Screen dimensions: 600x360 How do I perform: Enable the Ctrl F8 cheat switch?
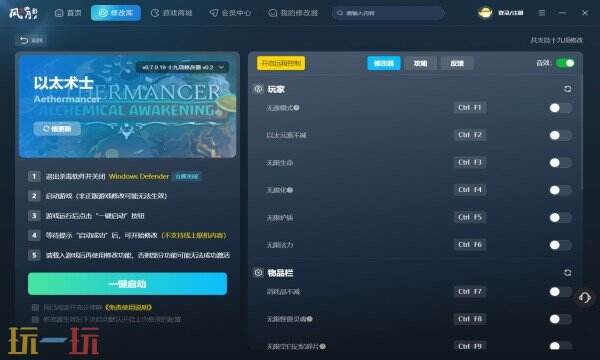point(560,319)
